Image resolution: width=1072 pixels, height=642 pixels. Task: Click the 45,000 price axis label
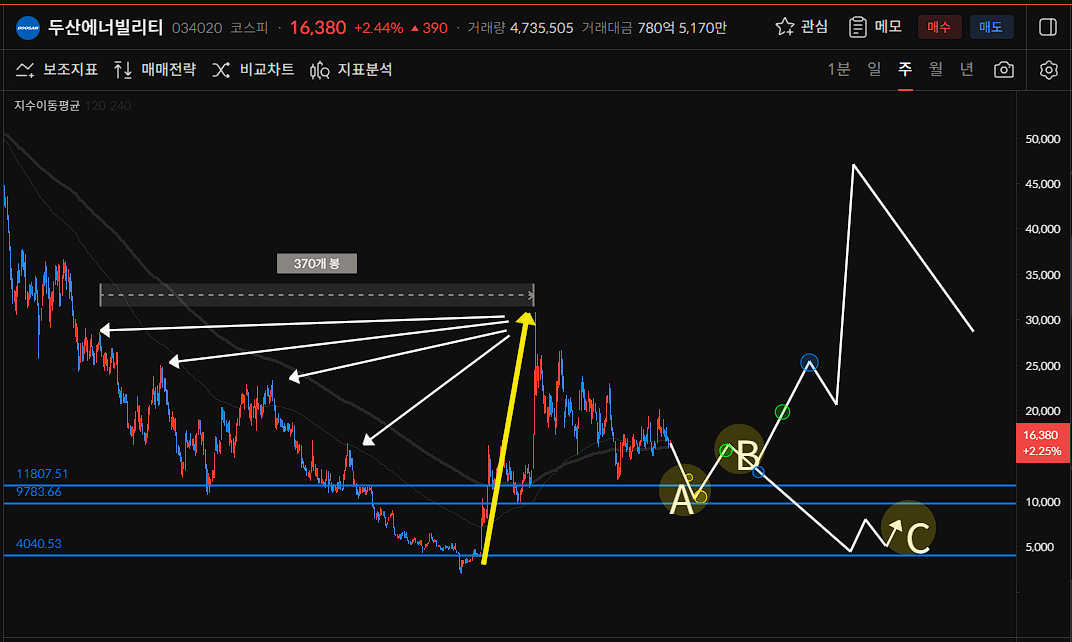click(x=1043, y=184)
